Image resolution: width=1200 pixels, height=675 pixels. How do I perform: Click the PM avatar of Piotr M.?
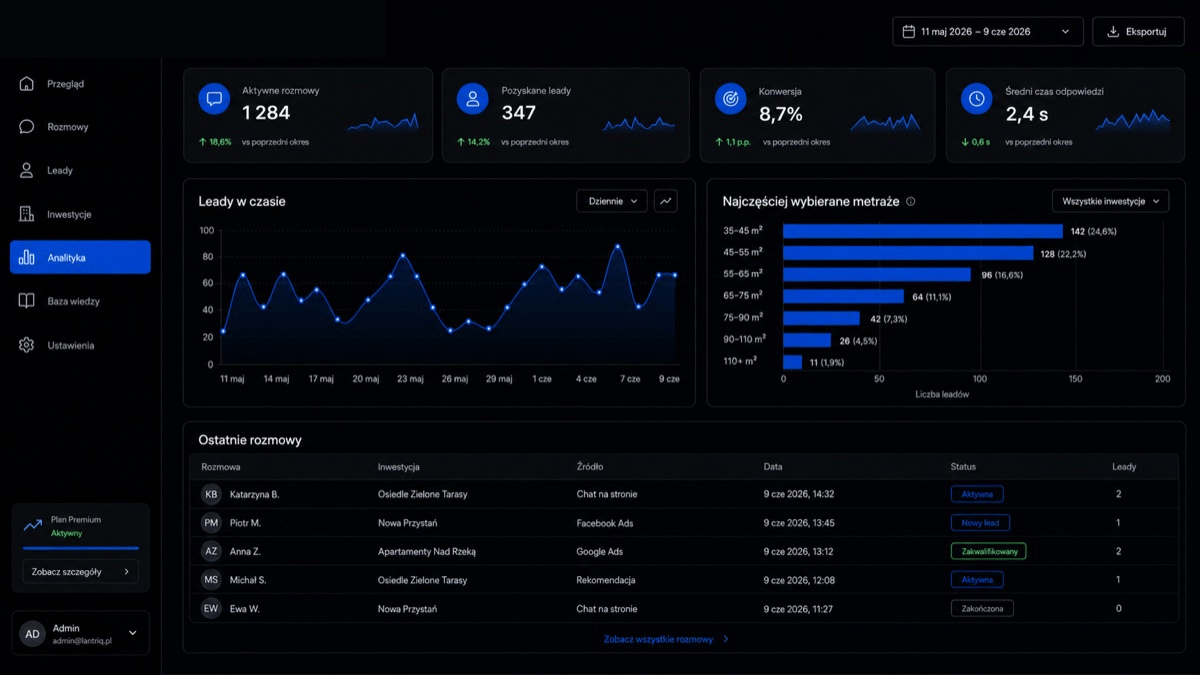pos(211,523)
